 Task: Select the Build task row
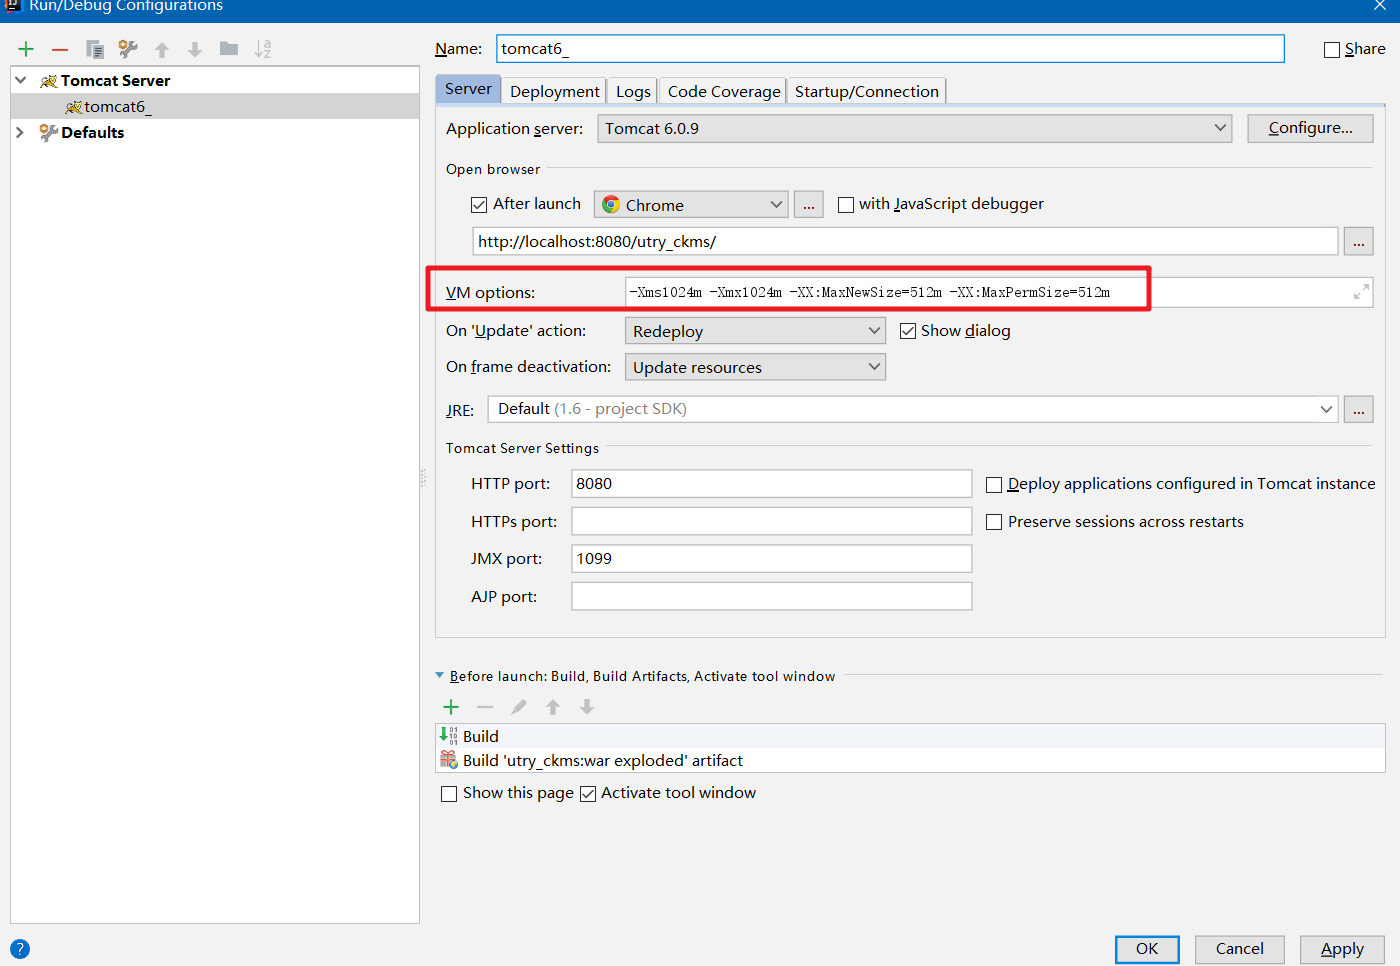(x=910, y=736)
